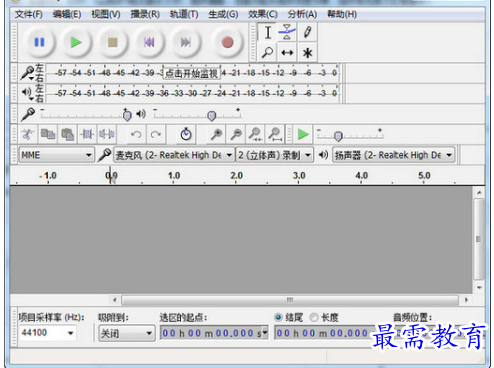494x368 pixels.
Task: Select the Selection (I-beam) tool
Action: click(268, 32)
